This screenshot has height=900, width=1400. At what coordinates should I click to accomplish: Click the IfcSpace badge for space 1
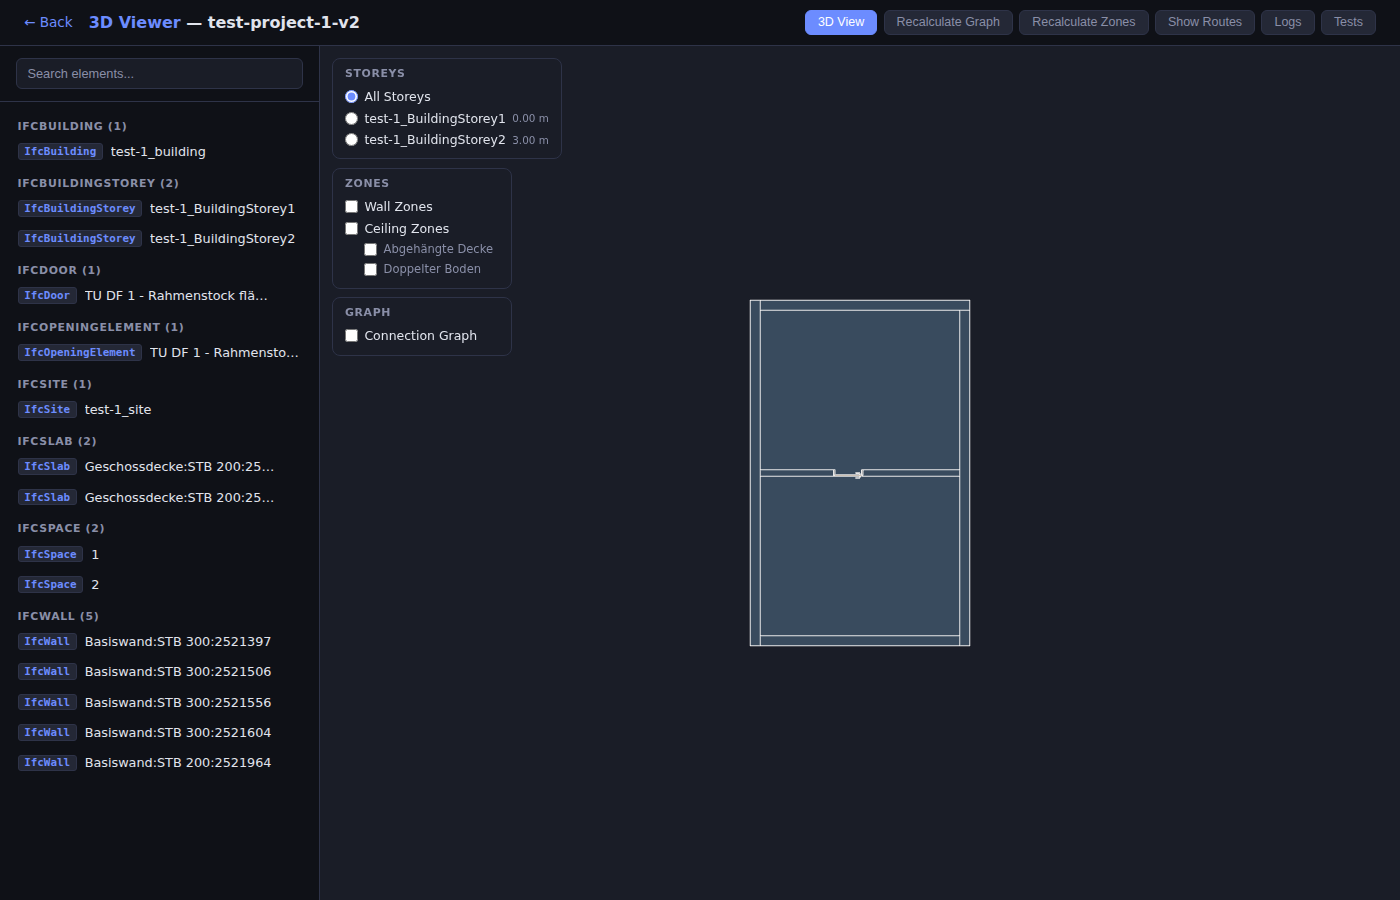(50, 554)
